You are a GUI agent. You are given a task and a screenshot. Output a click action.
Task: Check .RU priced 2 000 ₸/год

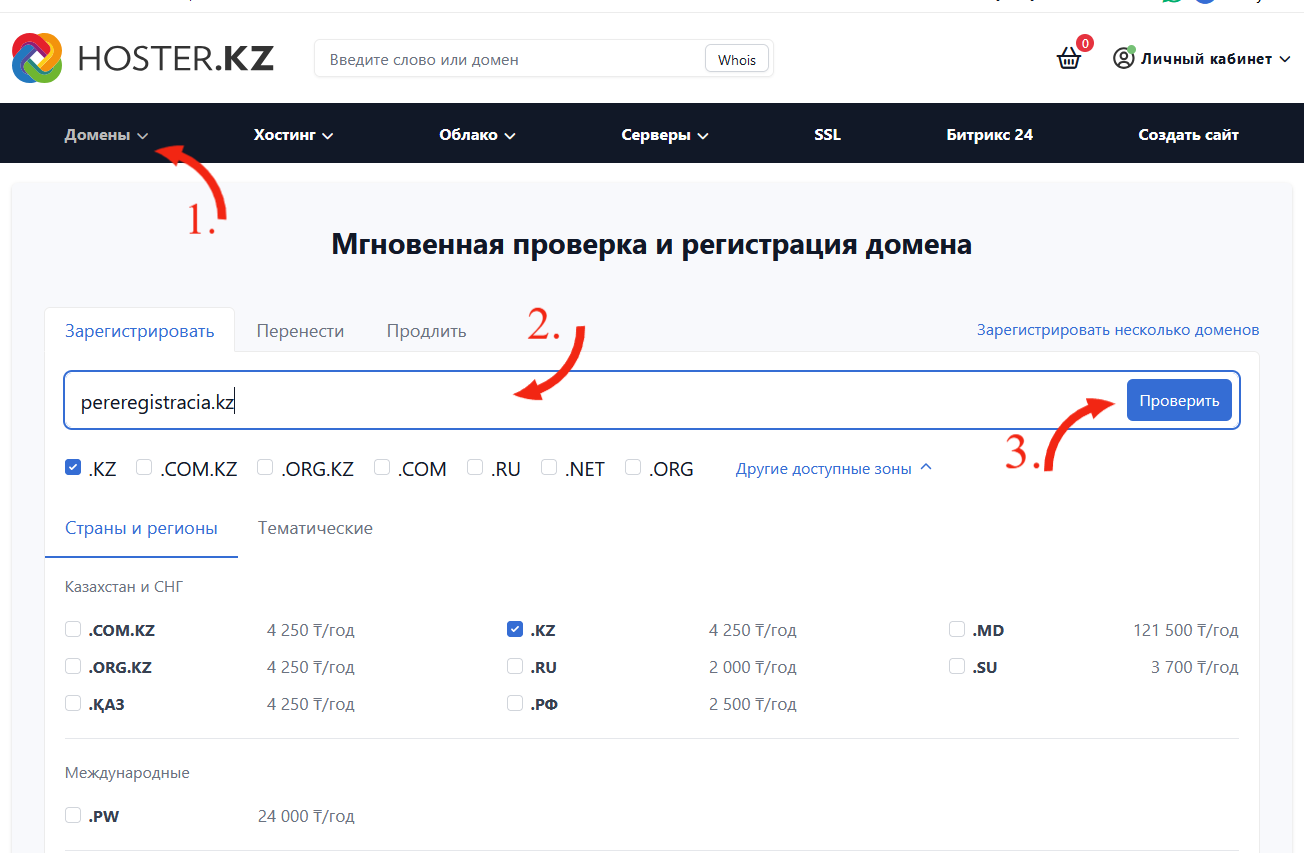point(515,666)
